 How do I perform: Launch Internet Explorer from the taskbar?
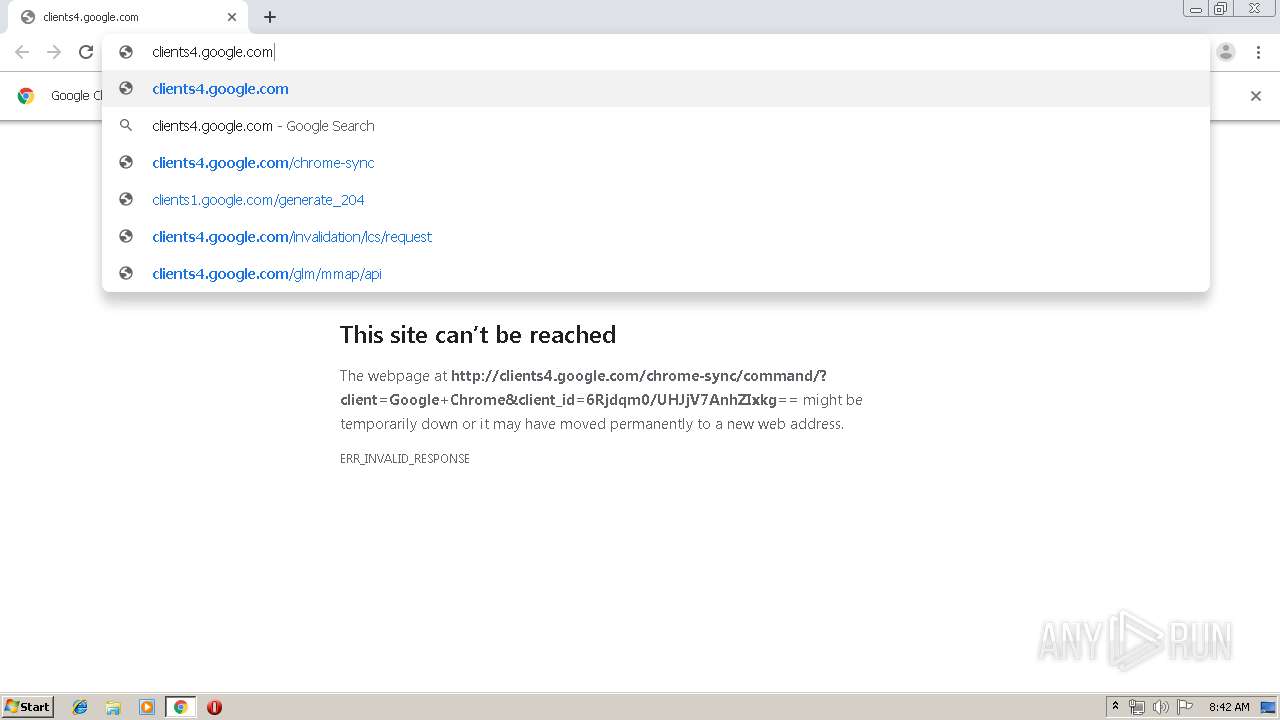pos(80,707)
